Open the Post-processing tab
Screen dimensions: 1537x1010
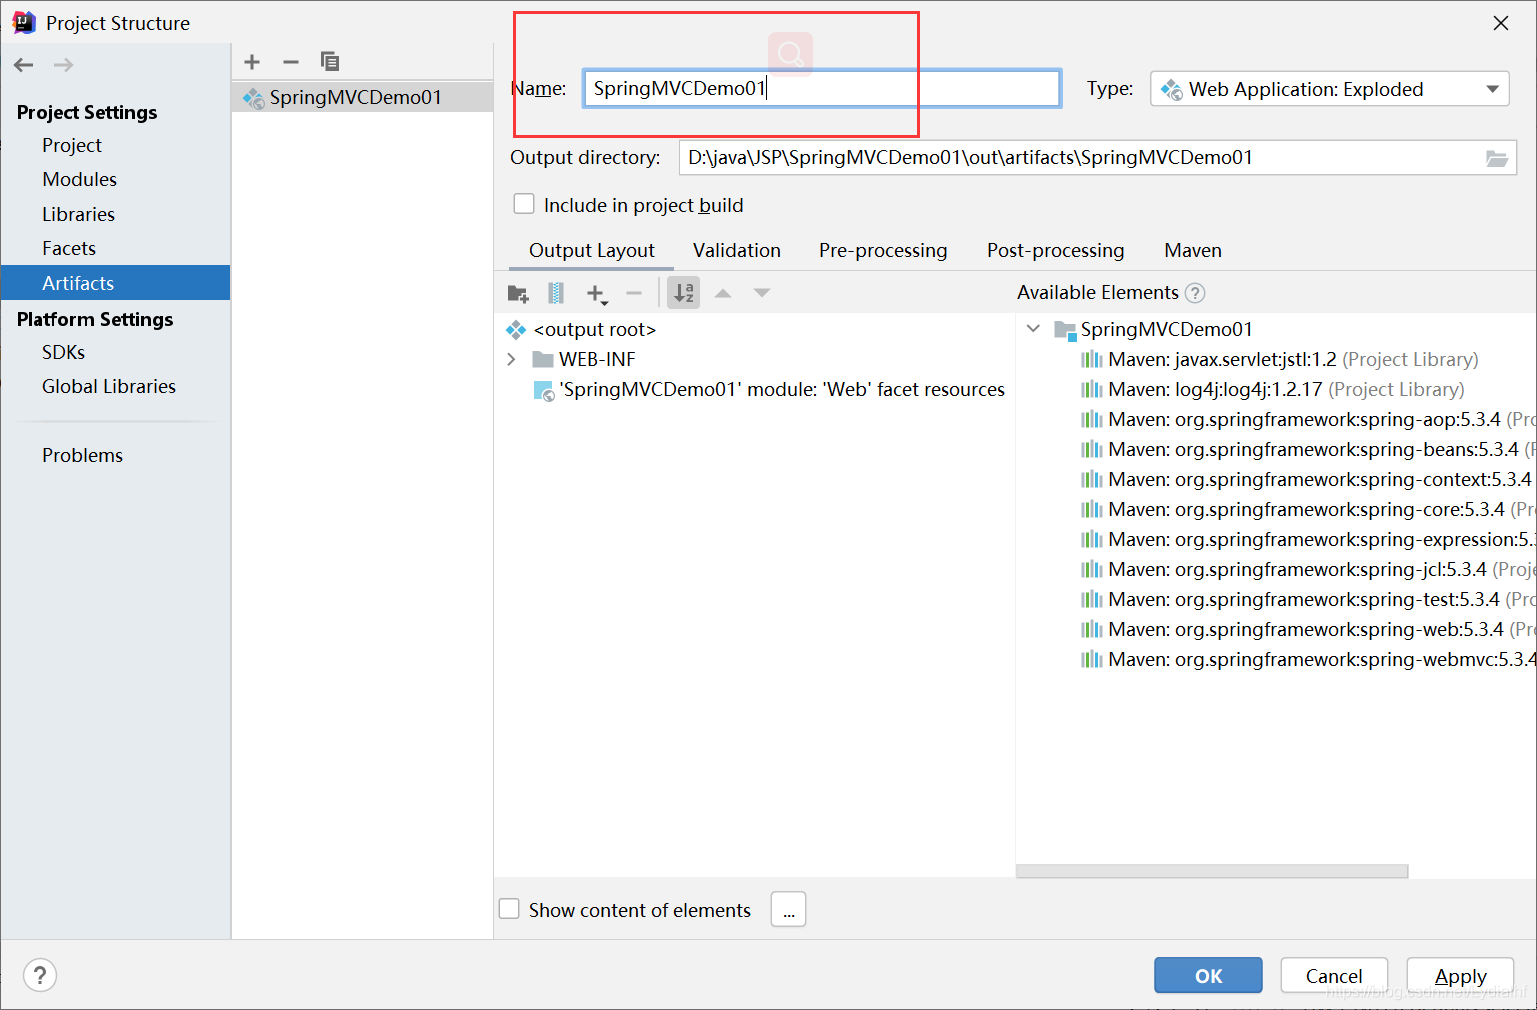1056,250
